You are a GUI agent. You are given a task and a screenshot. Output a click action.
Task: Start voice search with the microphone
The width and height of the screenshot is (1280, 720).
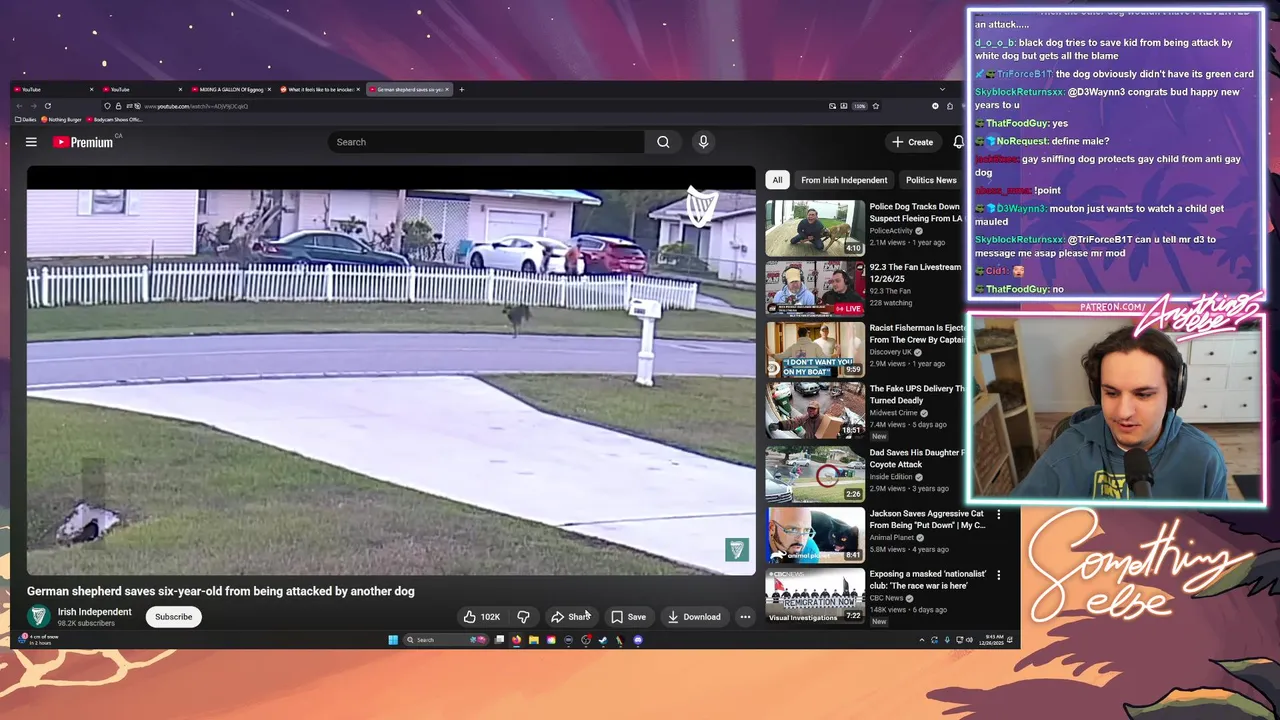click(x=703, y=142)
